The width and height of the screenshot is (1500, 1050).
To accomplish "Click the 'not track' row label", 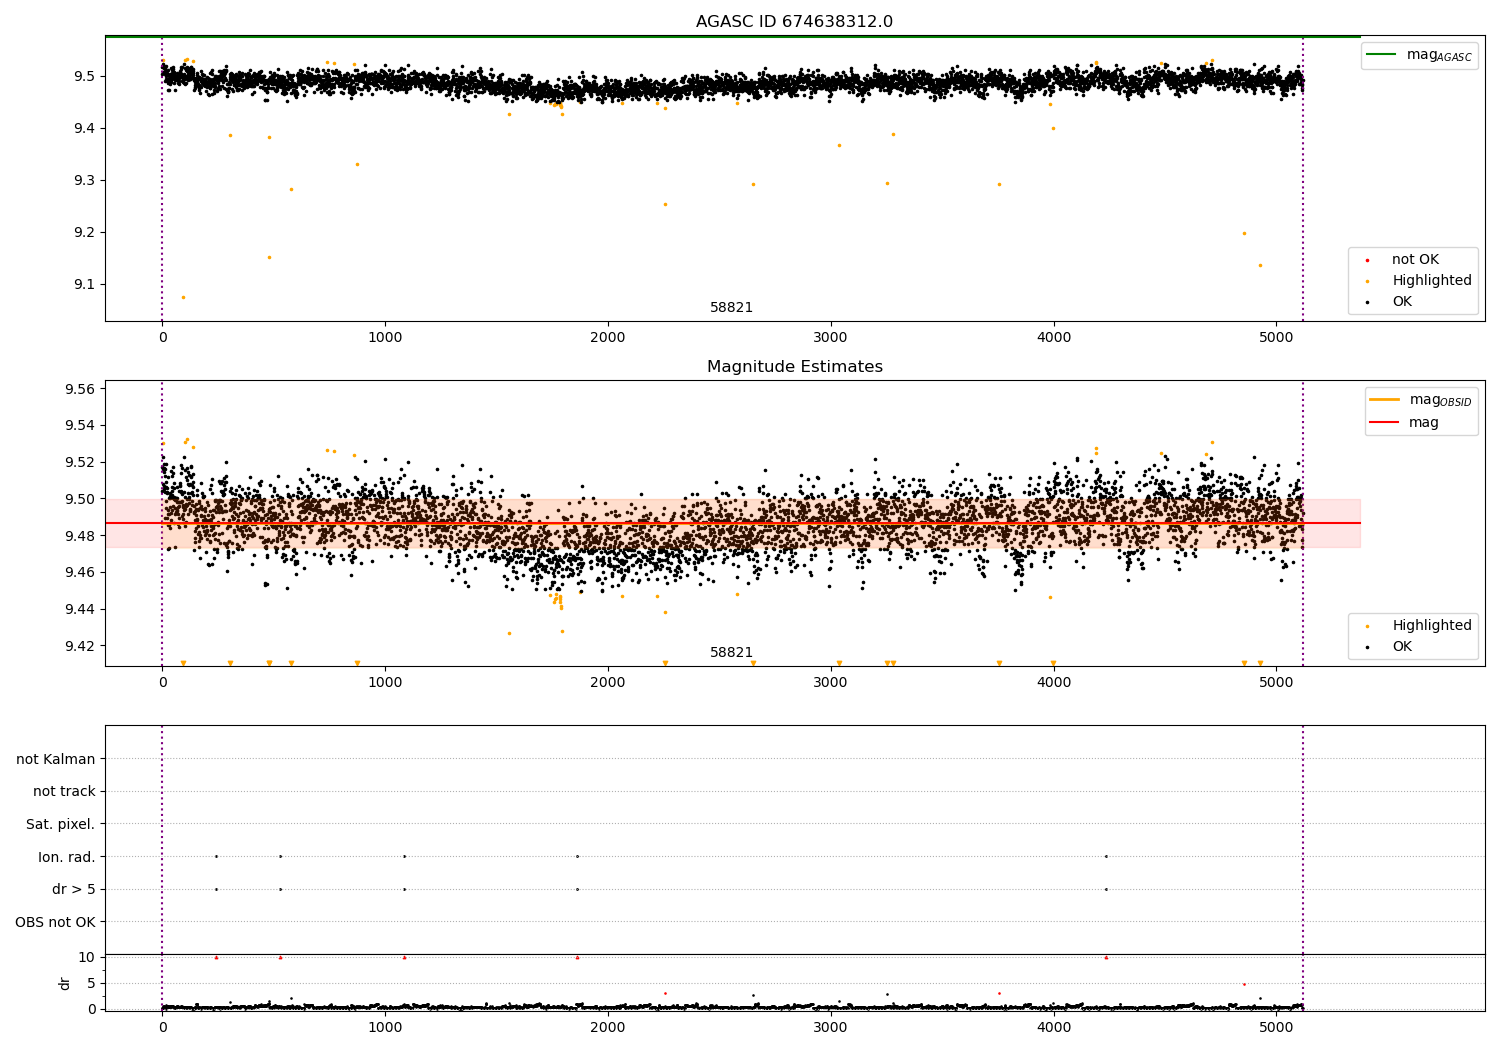I will [x=64, y=792].
